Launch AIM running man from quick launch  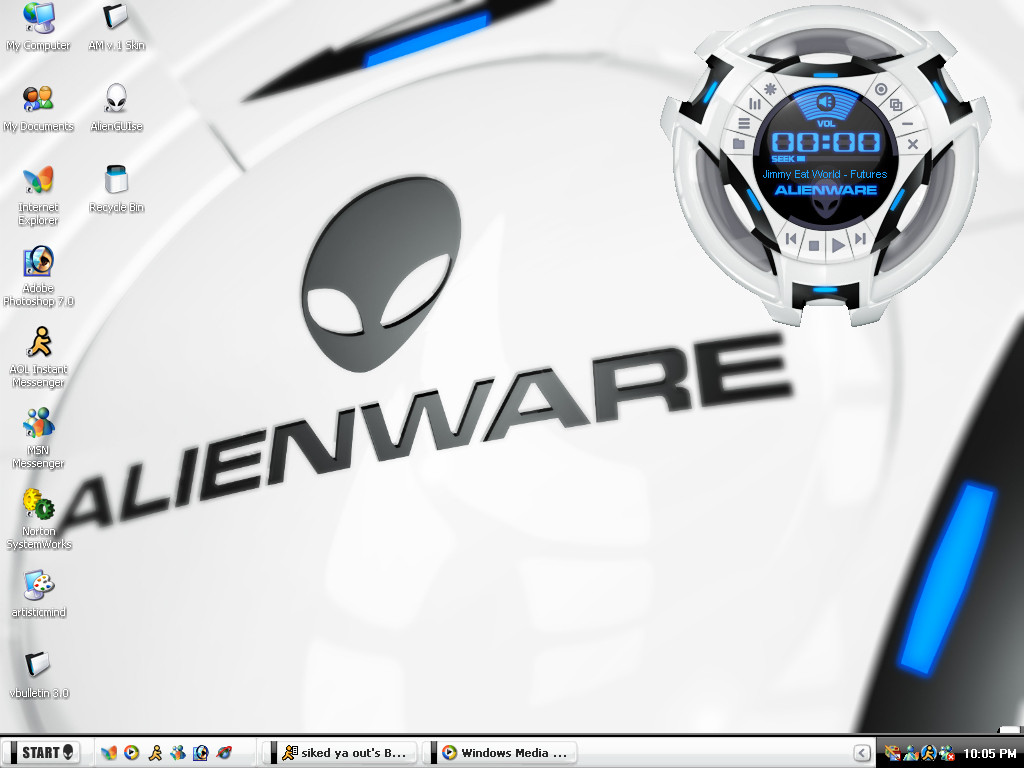tap(155, 753)
